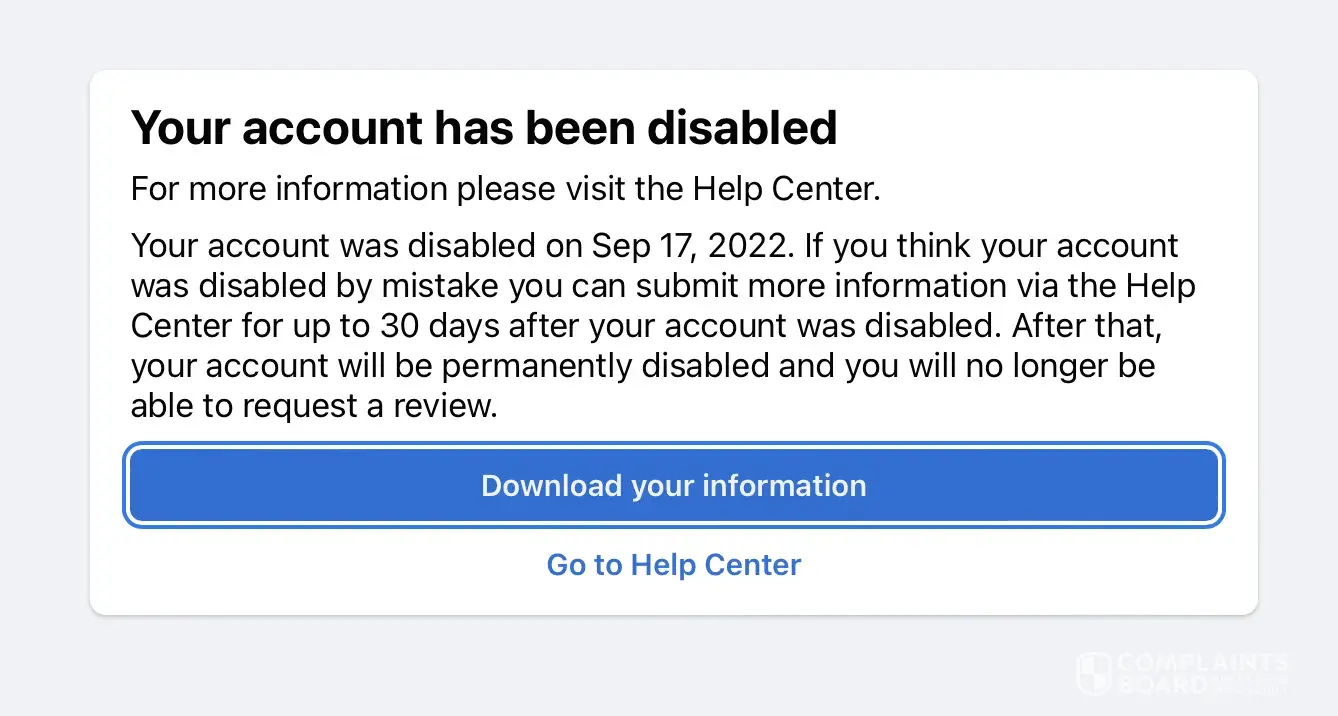1338x716 pixels.
Task: Click the 'permanently disabled' phrase
Action: coord(606,366)
